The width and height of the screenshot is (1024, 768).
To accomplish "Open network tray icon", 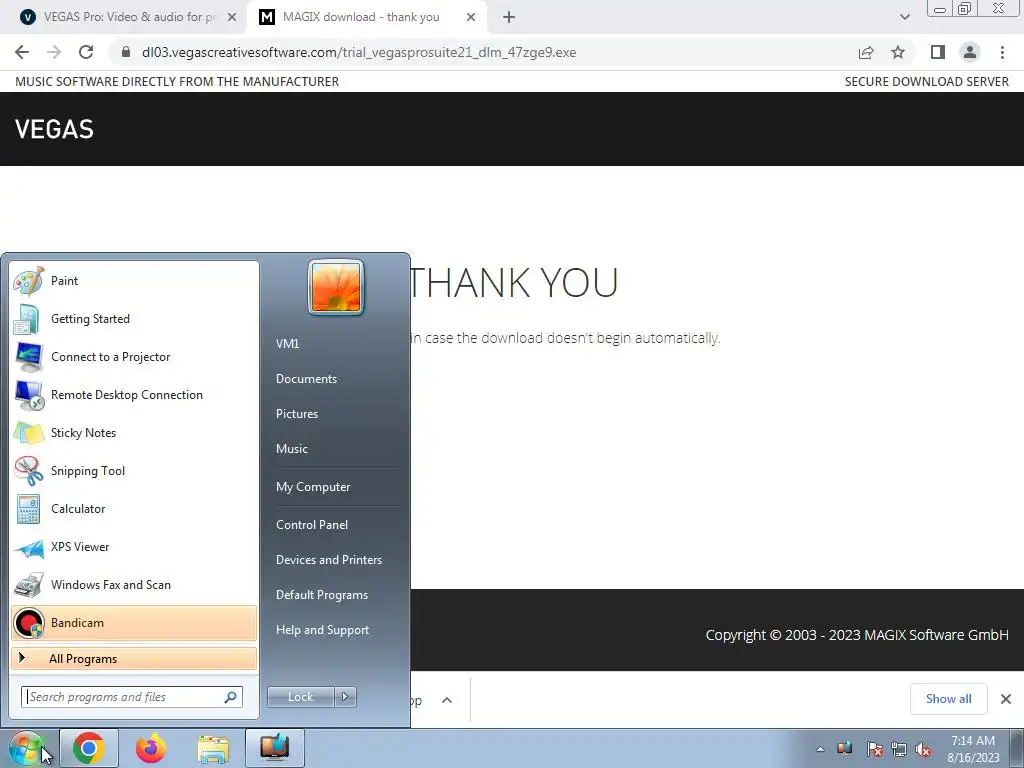I will (x=899, y=749).
